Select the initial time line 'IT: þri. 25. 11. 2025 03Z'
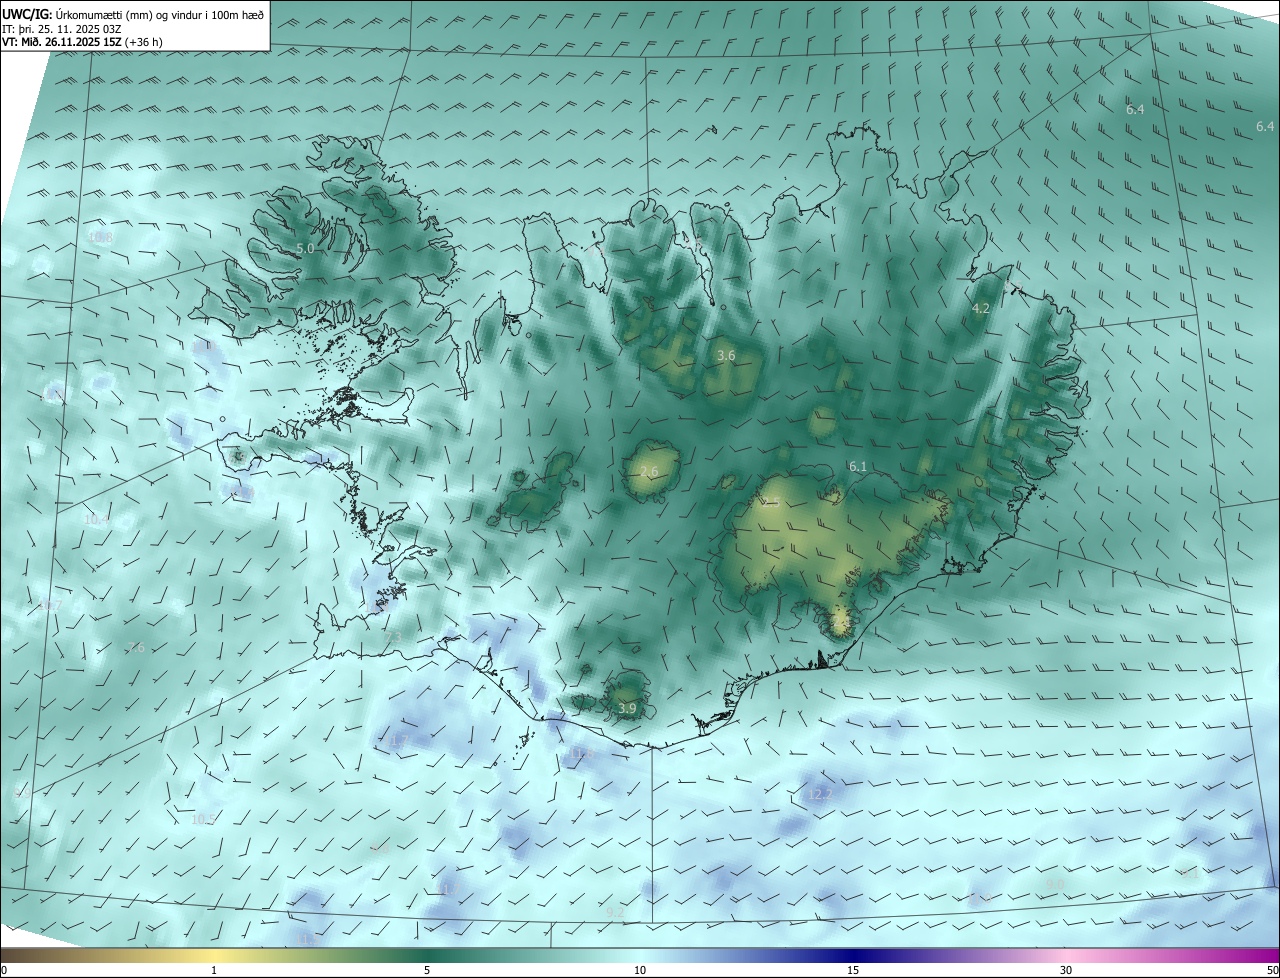This screenshot has height=978, width=1280. [62, 28]
